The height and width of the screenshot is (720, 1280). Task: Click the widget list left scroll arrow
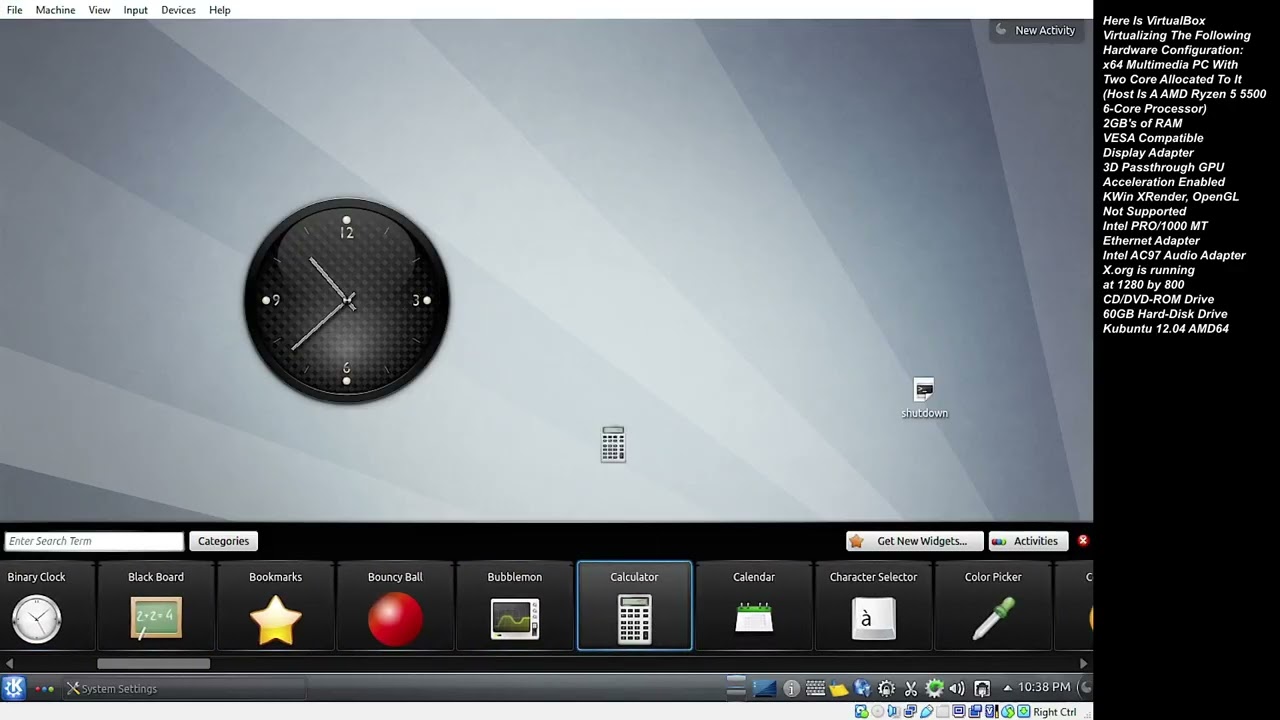[x=8, y=663]
